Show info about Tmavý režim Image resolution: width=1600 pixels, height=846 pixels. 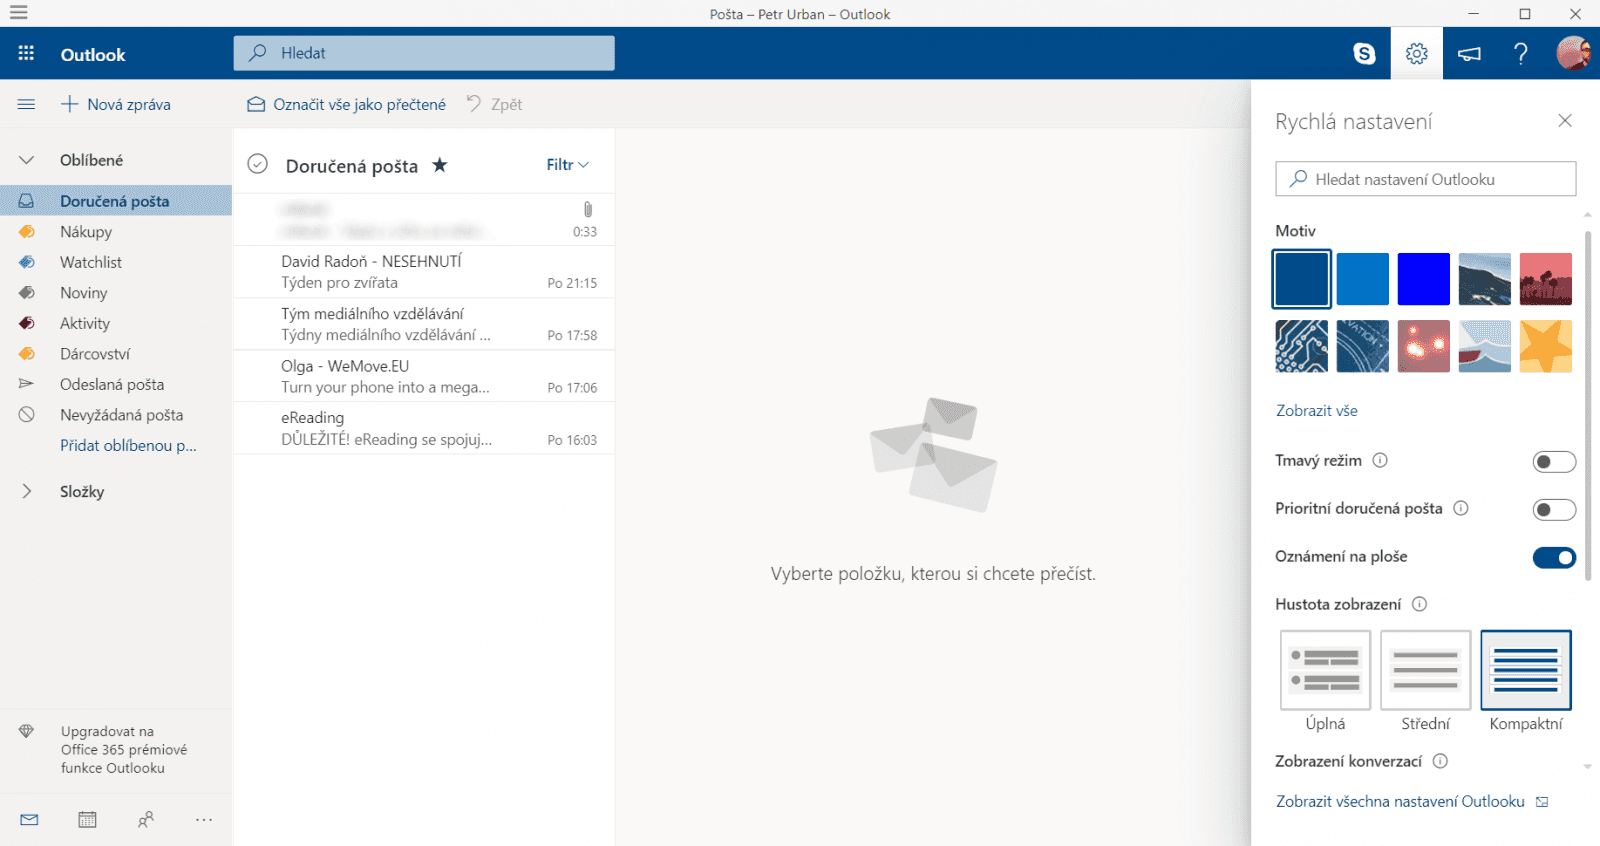pos(1380,461)
